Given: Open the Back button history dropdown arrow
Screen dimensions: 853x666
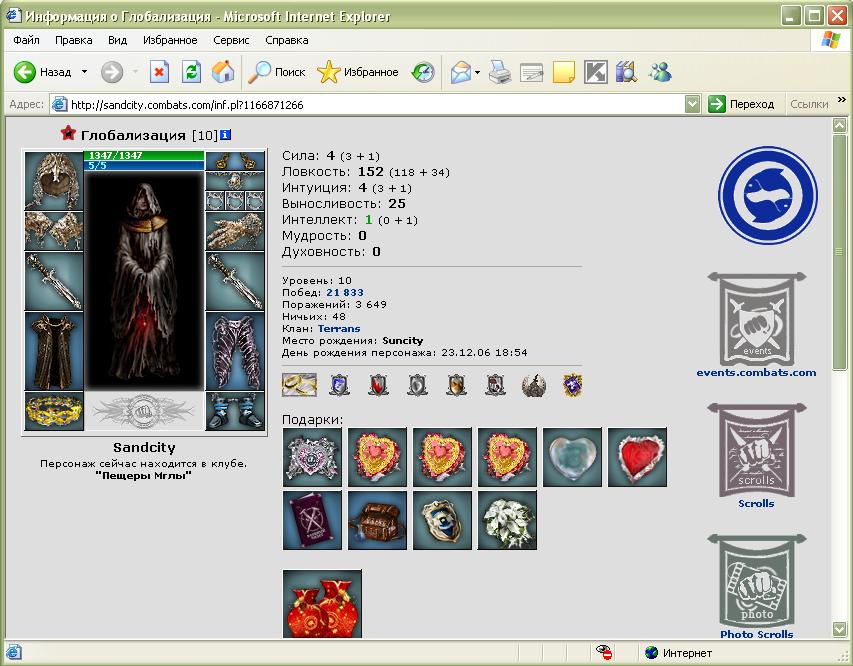Looking at the screenshot, I should [84, 72].
